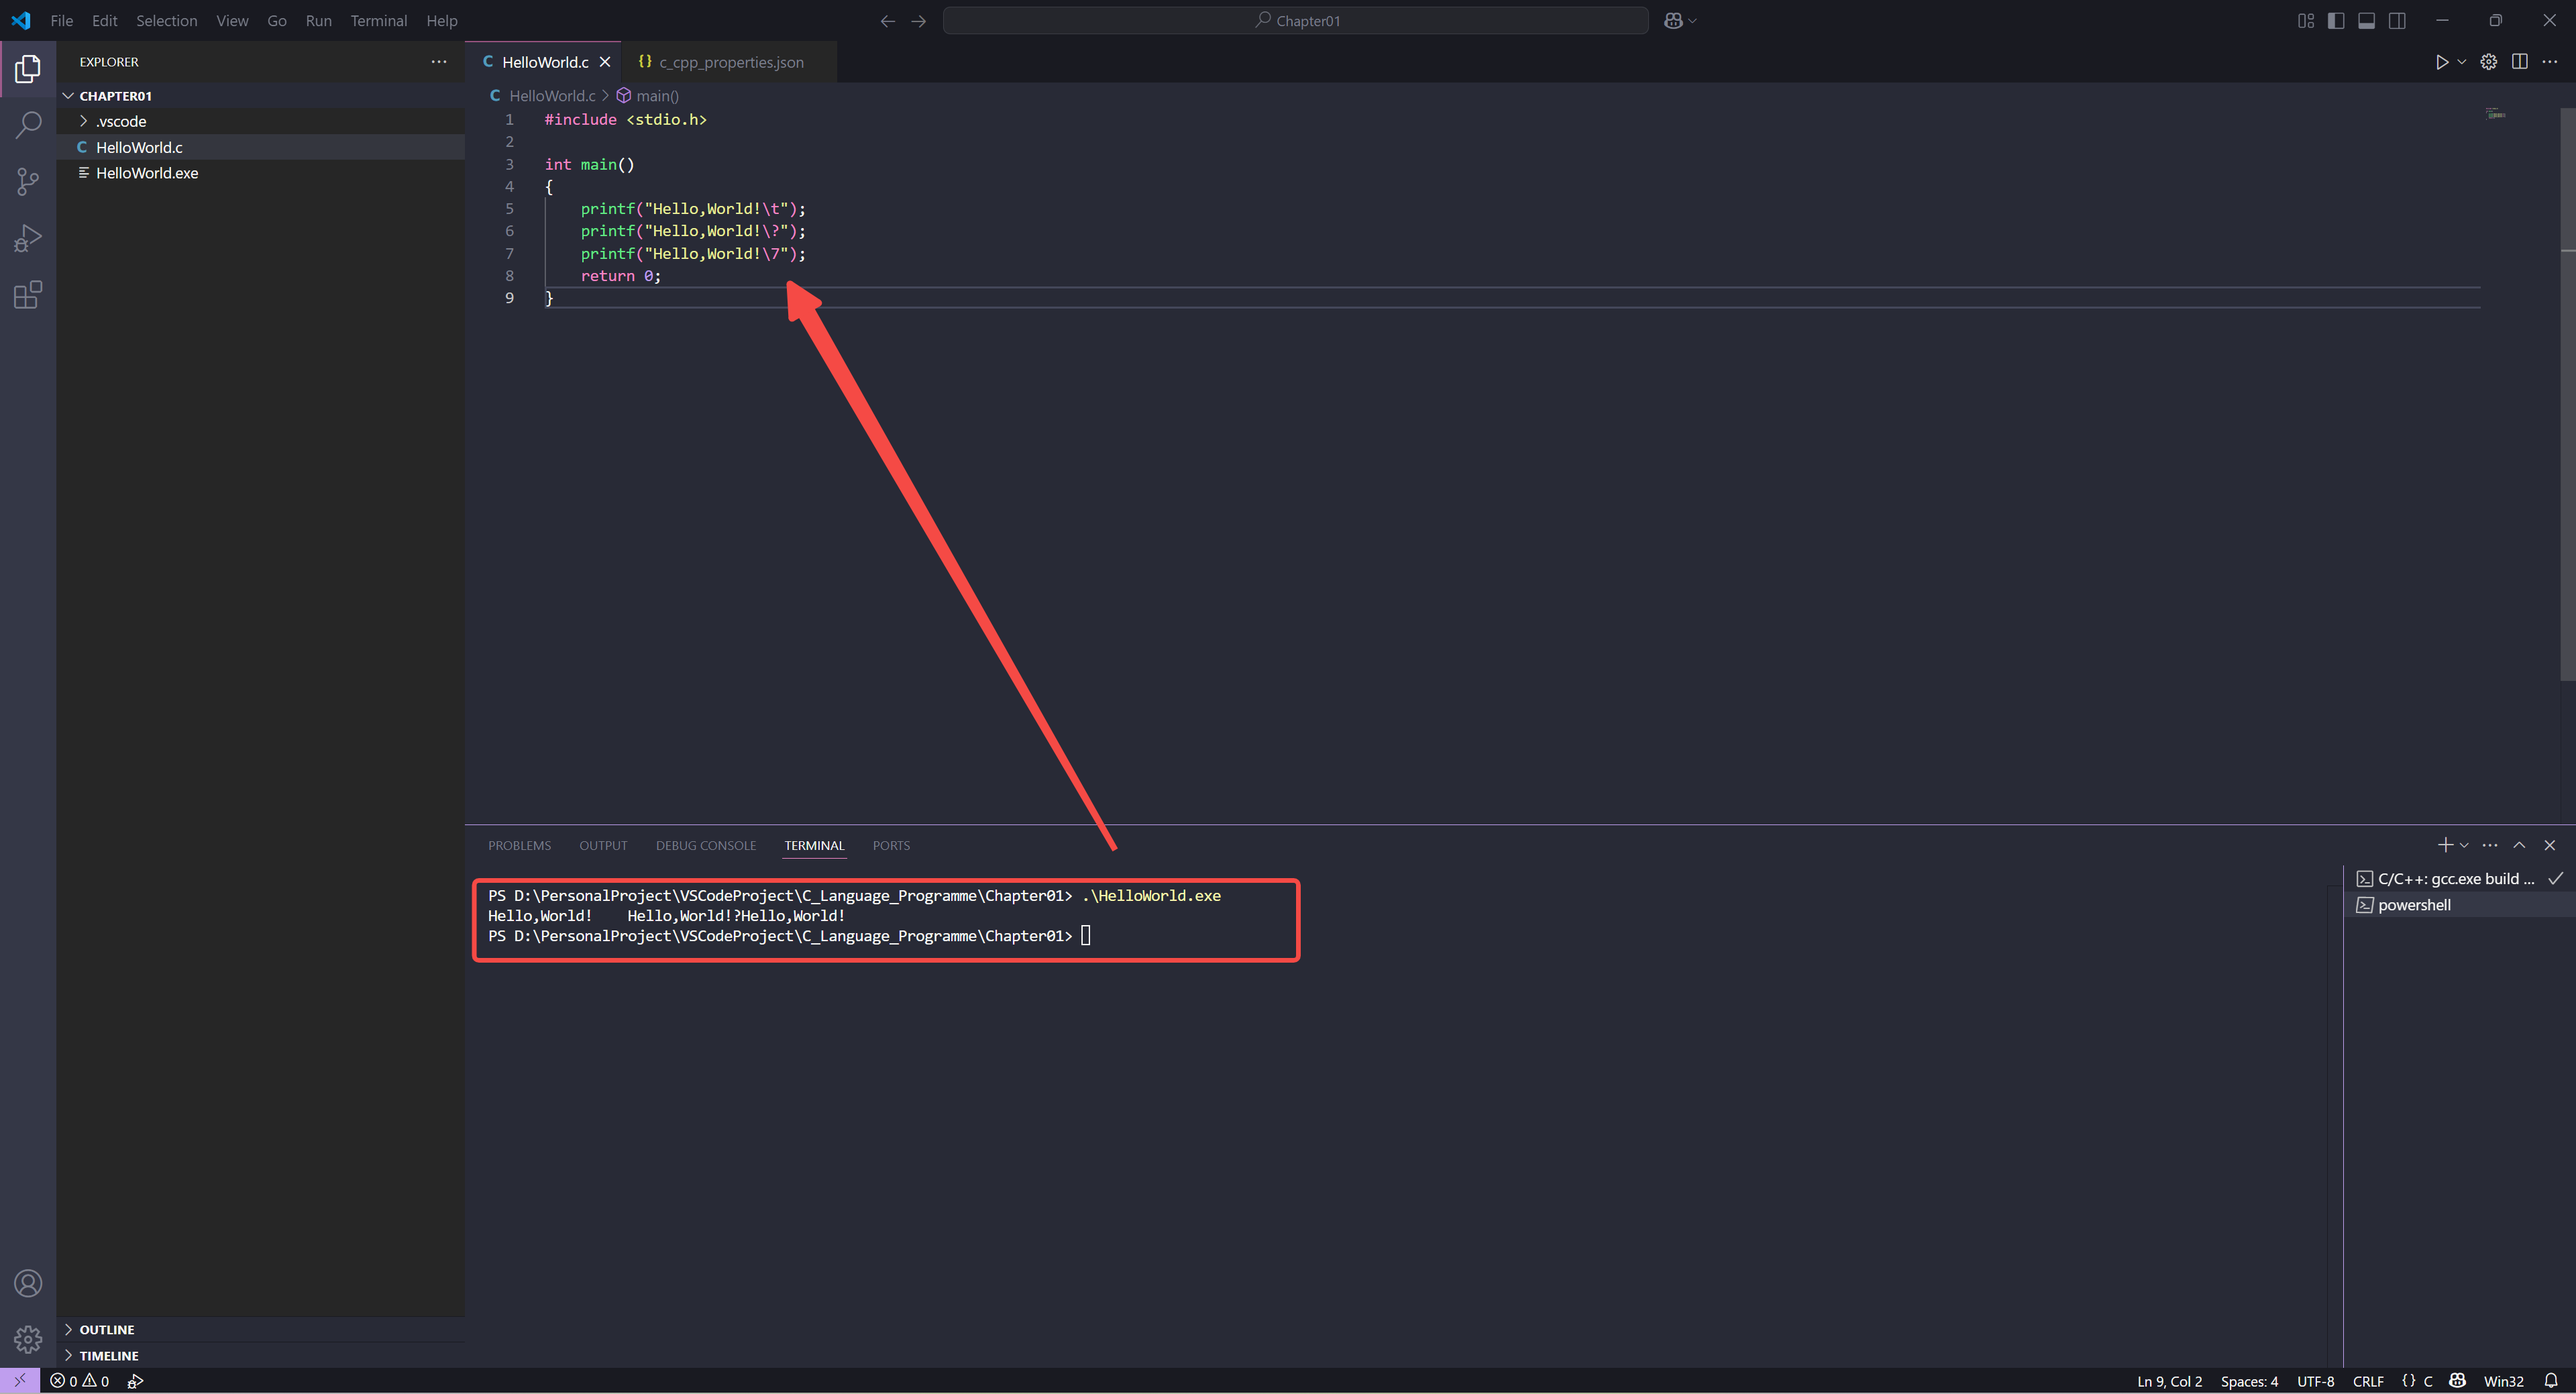Click the notifications bell in status bar
Image resolution: width=2576 pixels, height=1394 pixels.
(2550, 1381)
